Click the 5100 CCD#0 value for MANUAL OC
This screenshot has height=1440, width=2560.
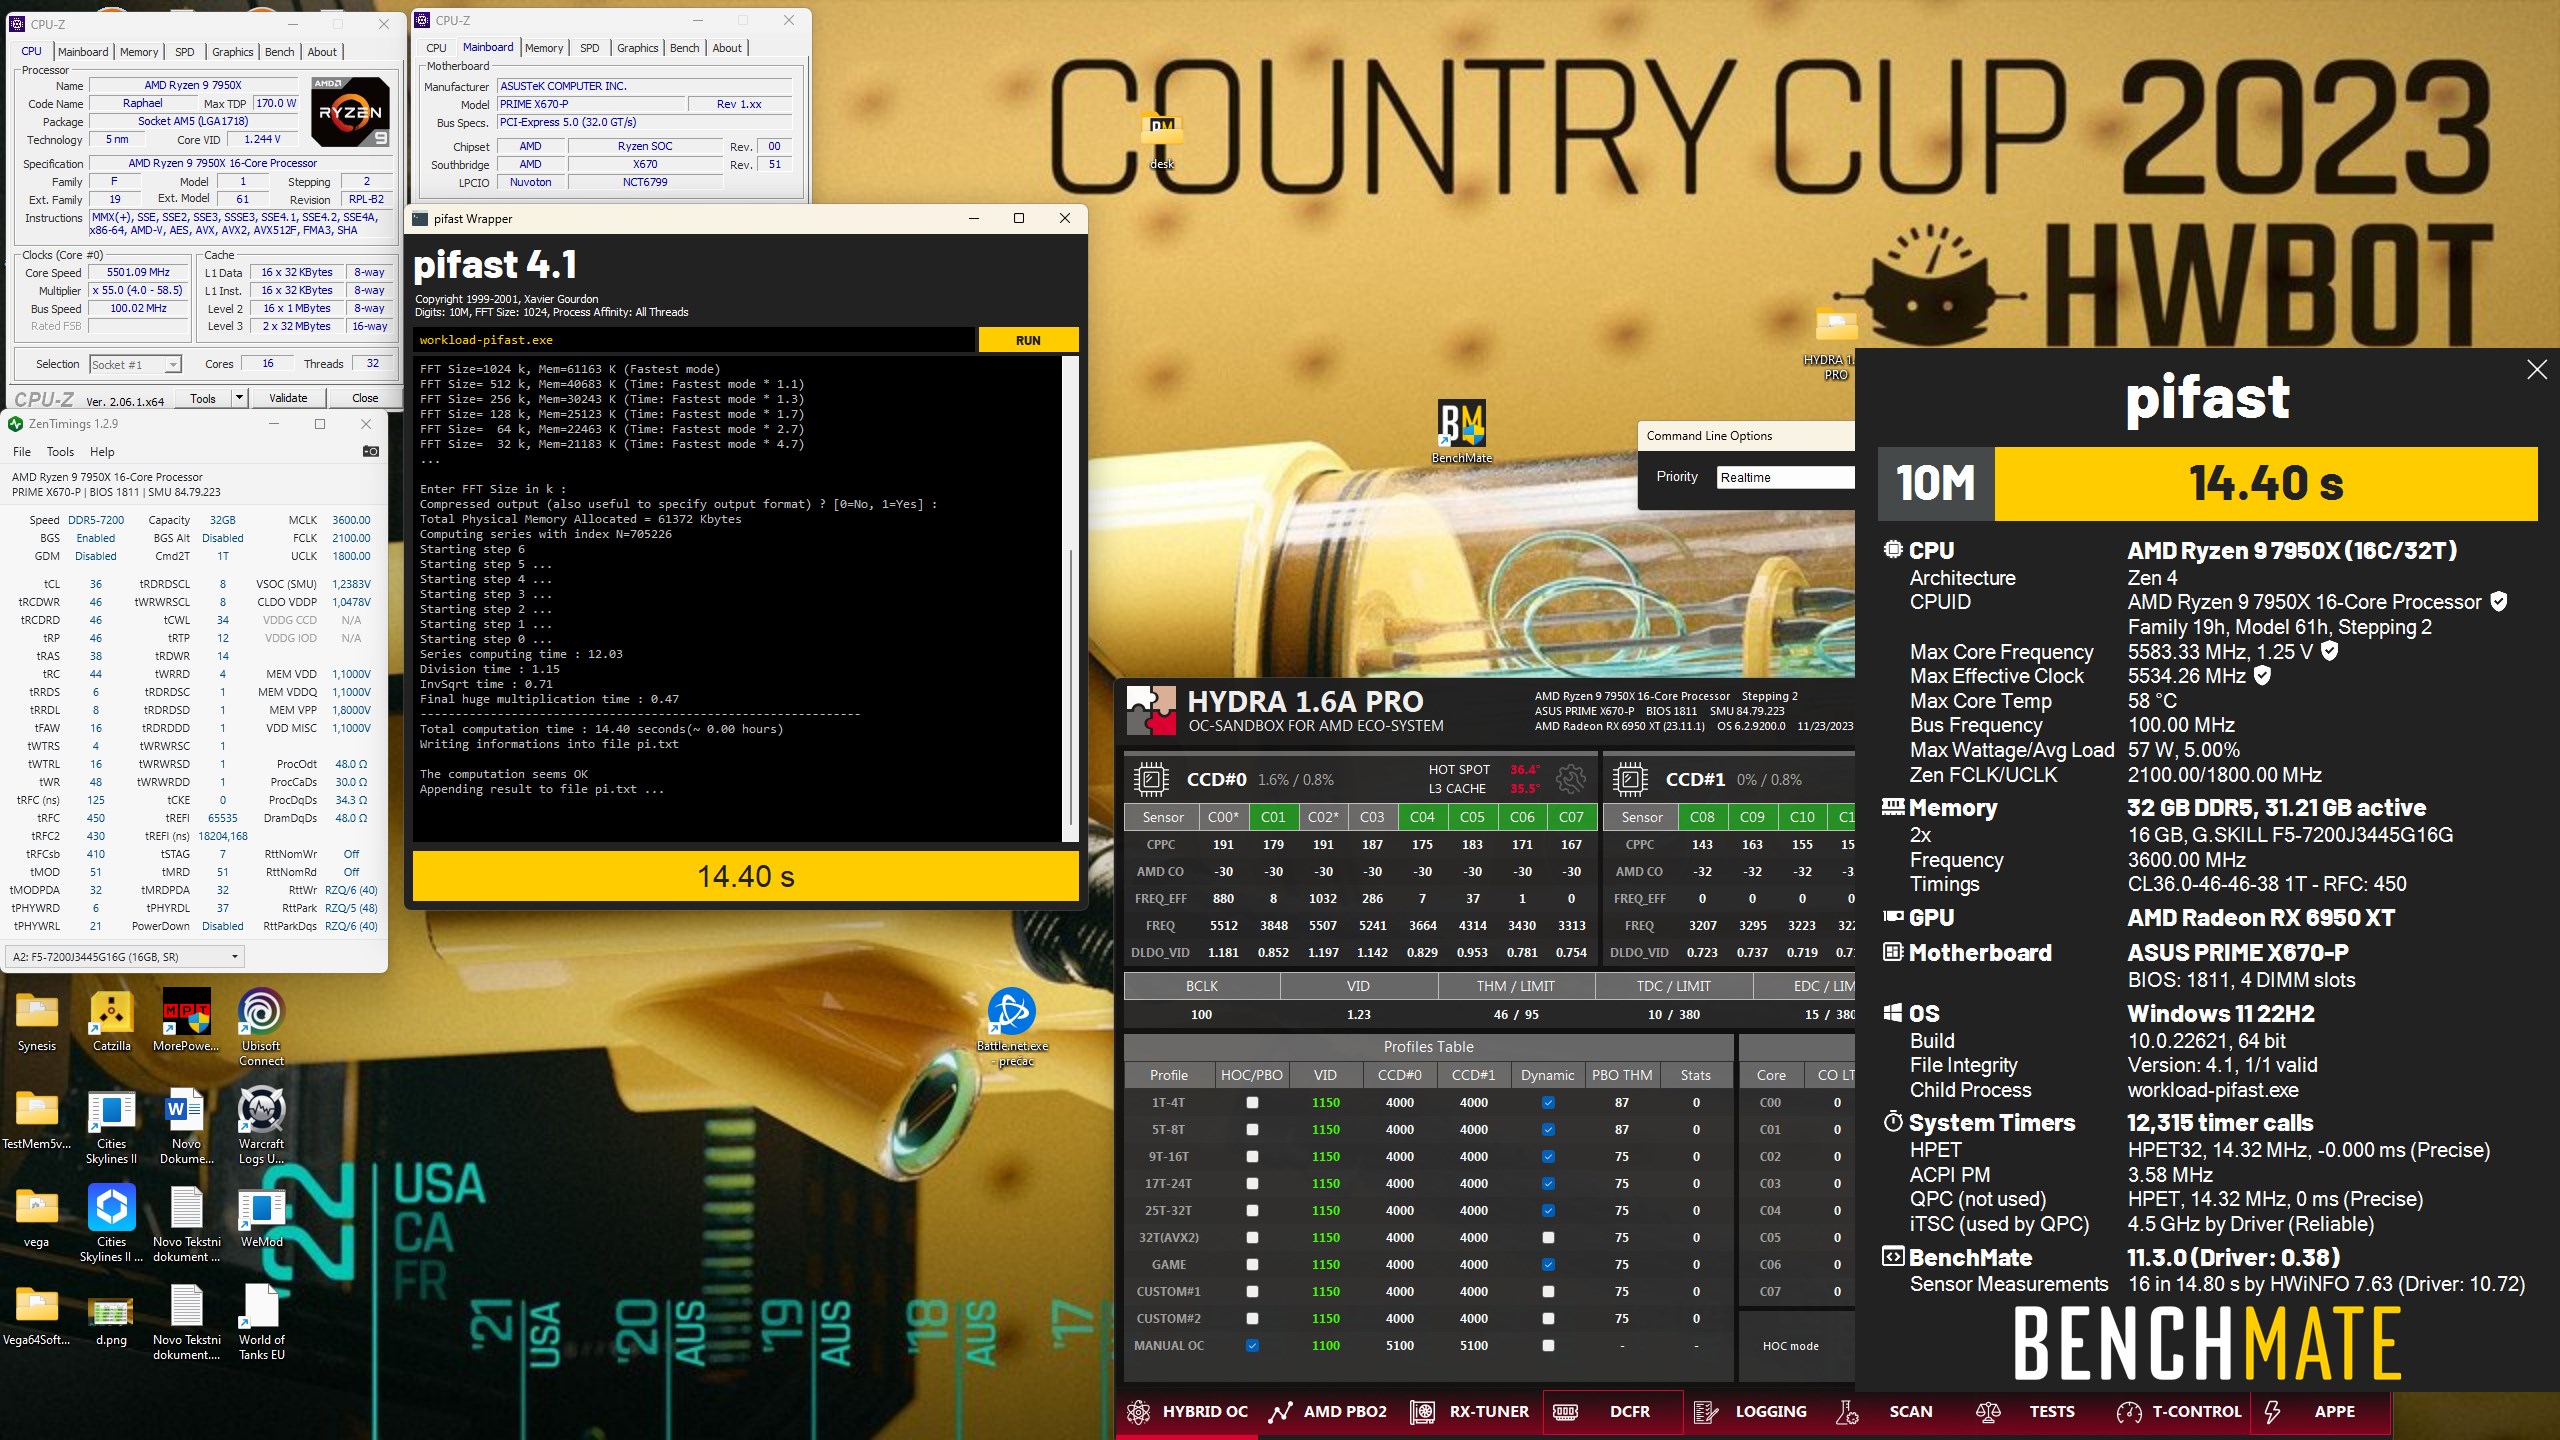point(1400,1345)
